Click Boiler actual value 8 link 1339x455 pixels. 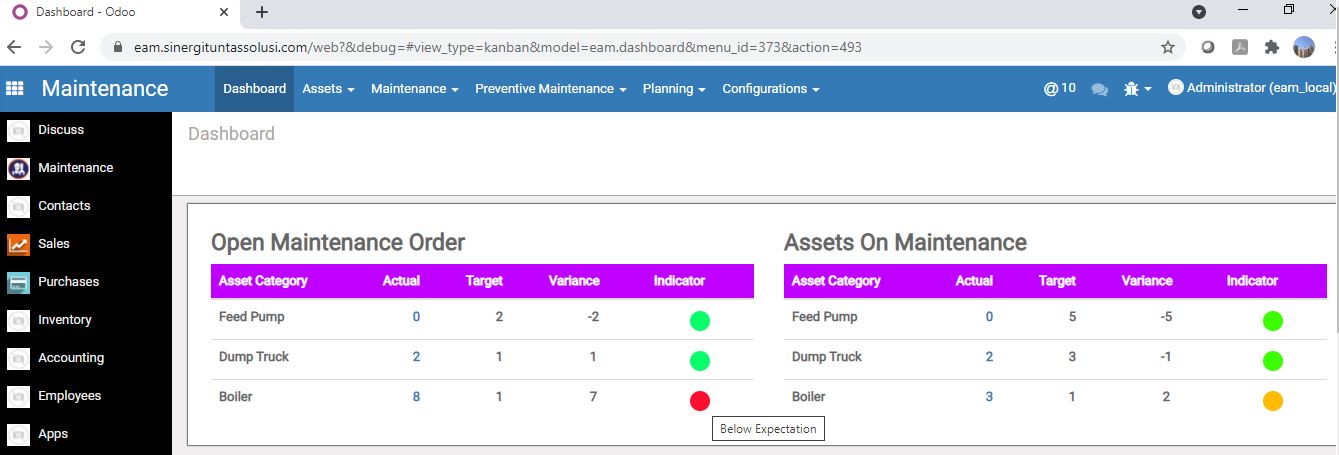pos(416,397)
